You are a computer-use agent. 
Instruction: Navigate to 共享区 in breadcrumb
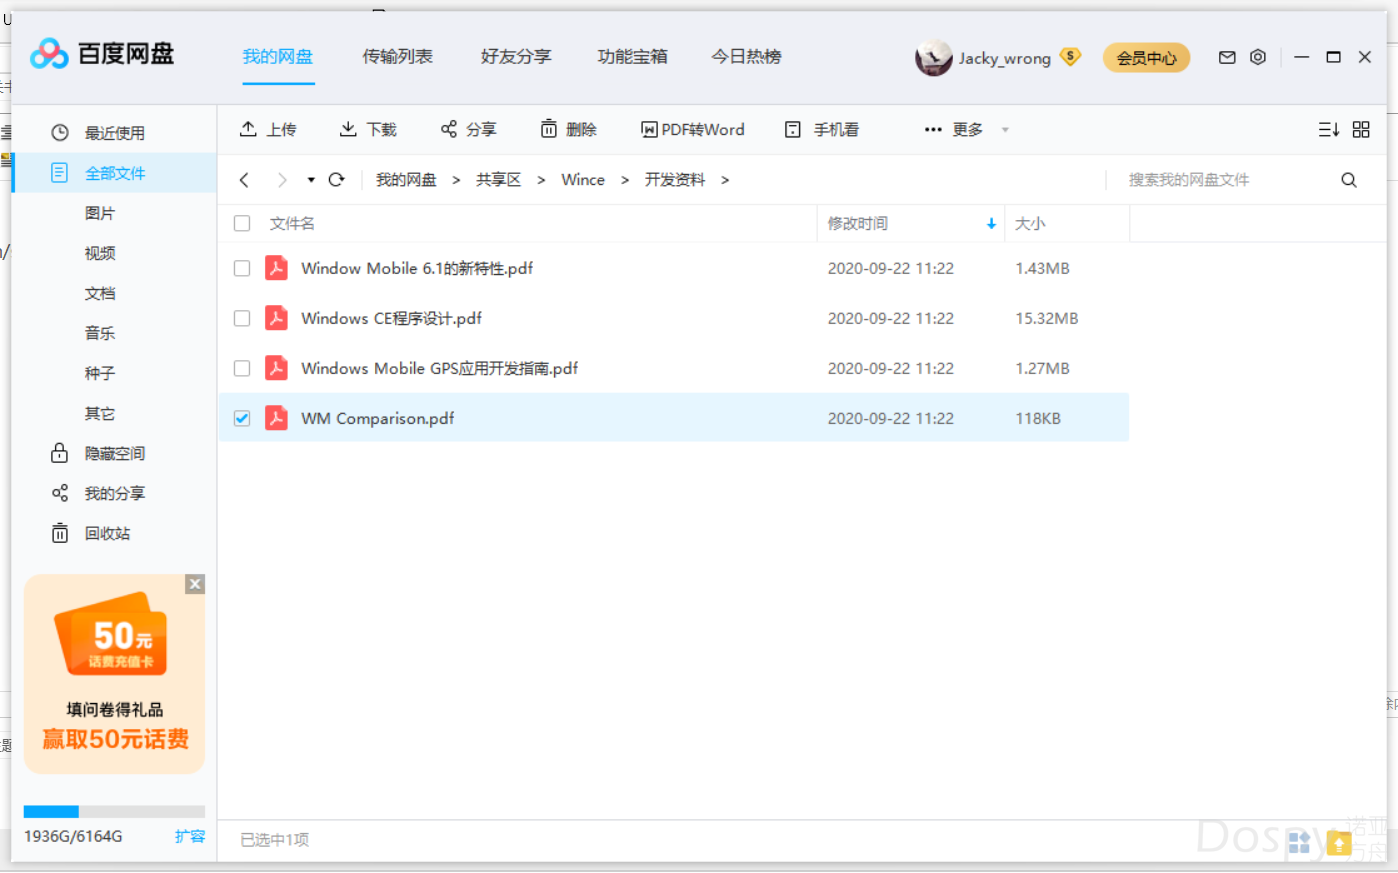click(x=498, y=180)
